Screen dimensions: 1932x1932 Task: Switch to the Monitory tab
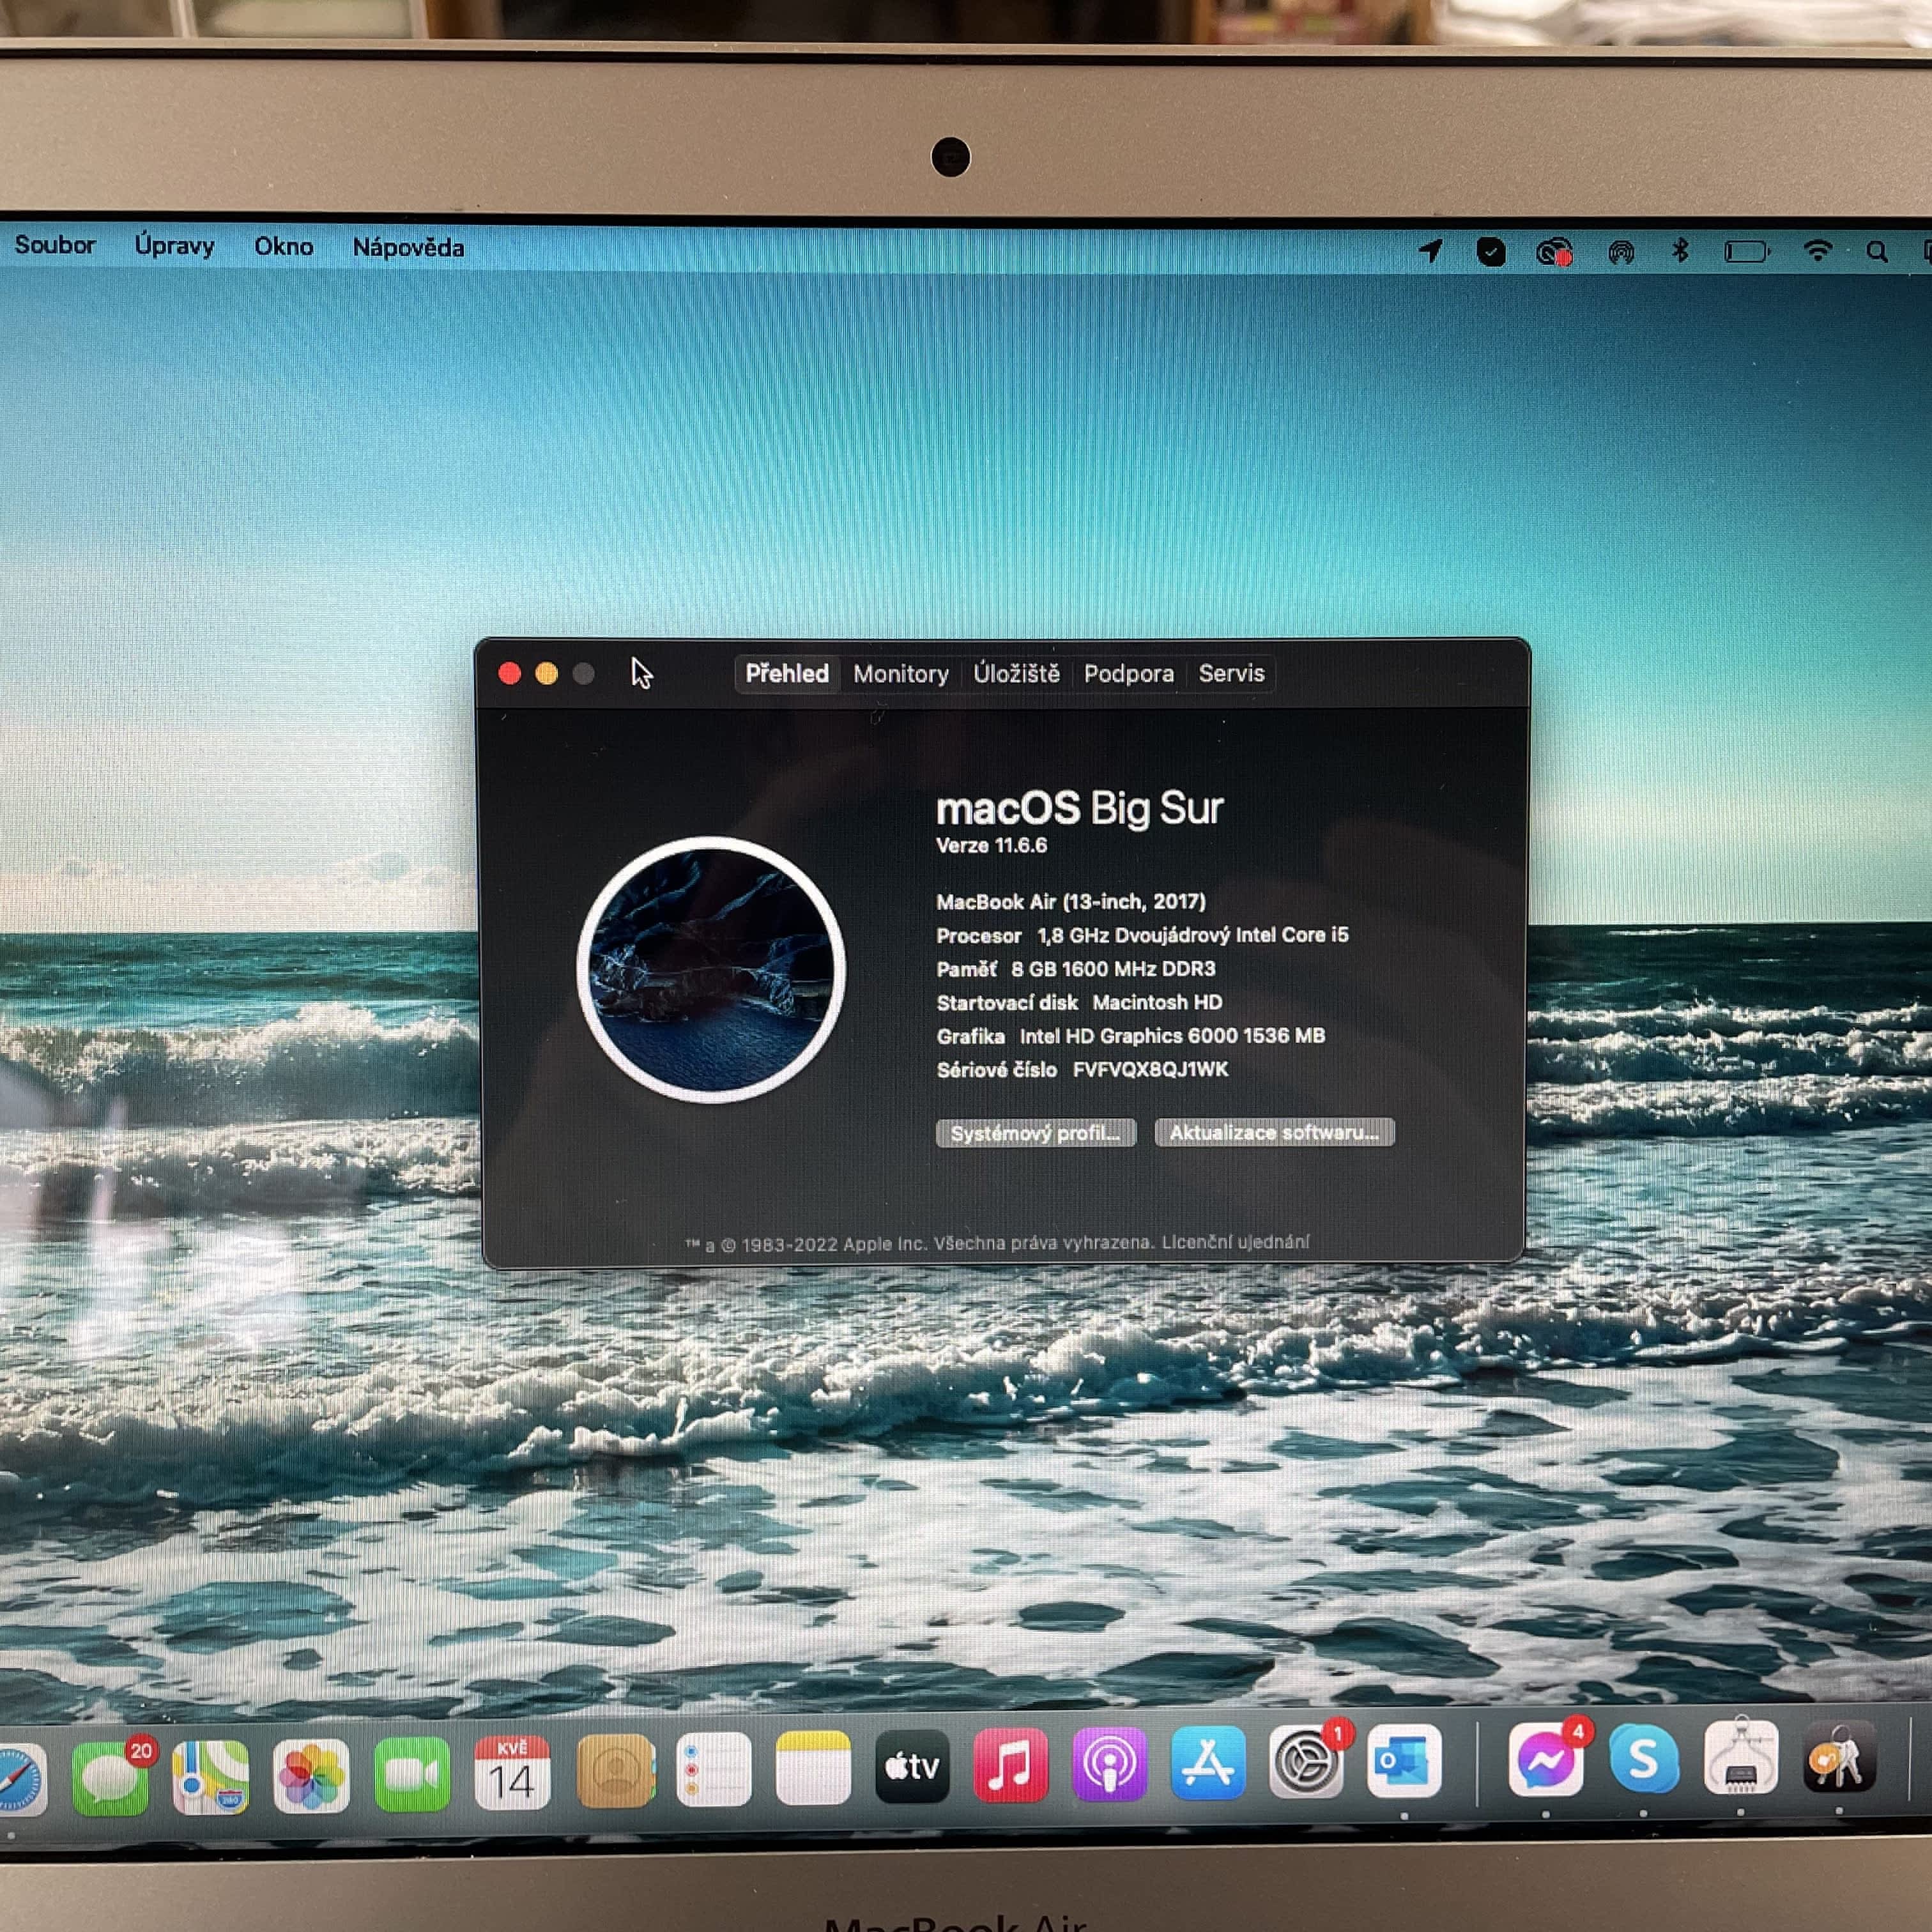click(901, 674)
